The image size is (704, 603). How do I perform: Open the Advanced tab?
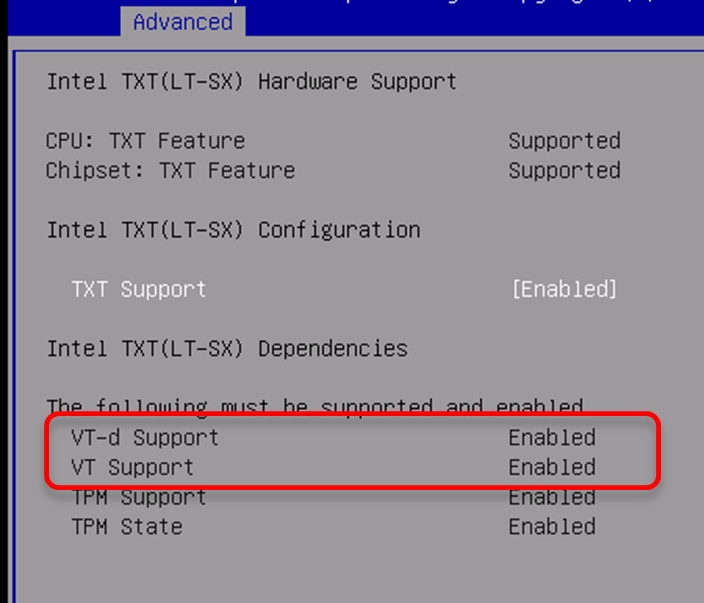click(x=183, y=22)
